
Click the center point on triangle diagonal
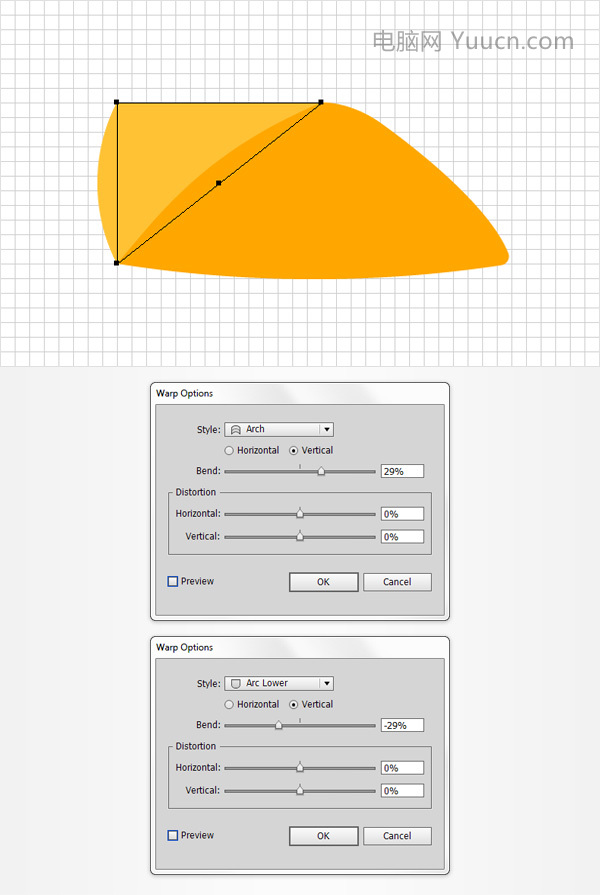click(x=219, y=183)
